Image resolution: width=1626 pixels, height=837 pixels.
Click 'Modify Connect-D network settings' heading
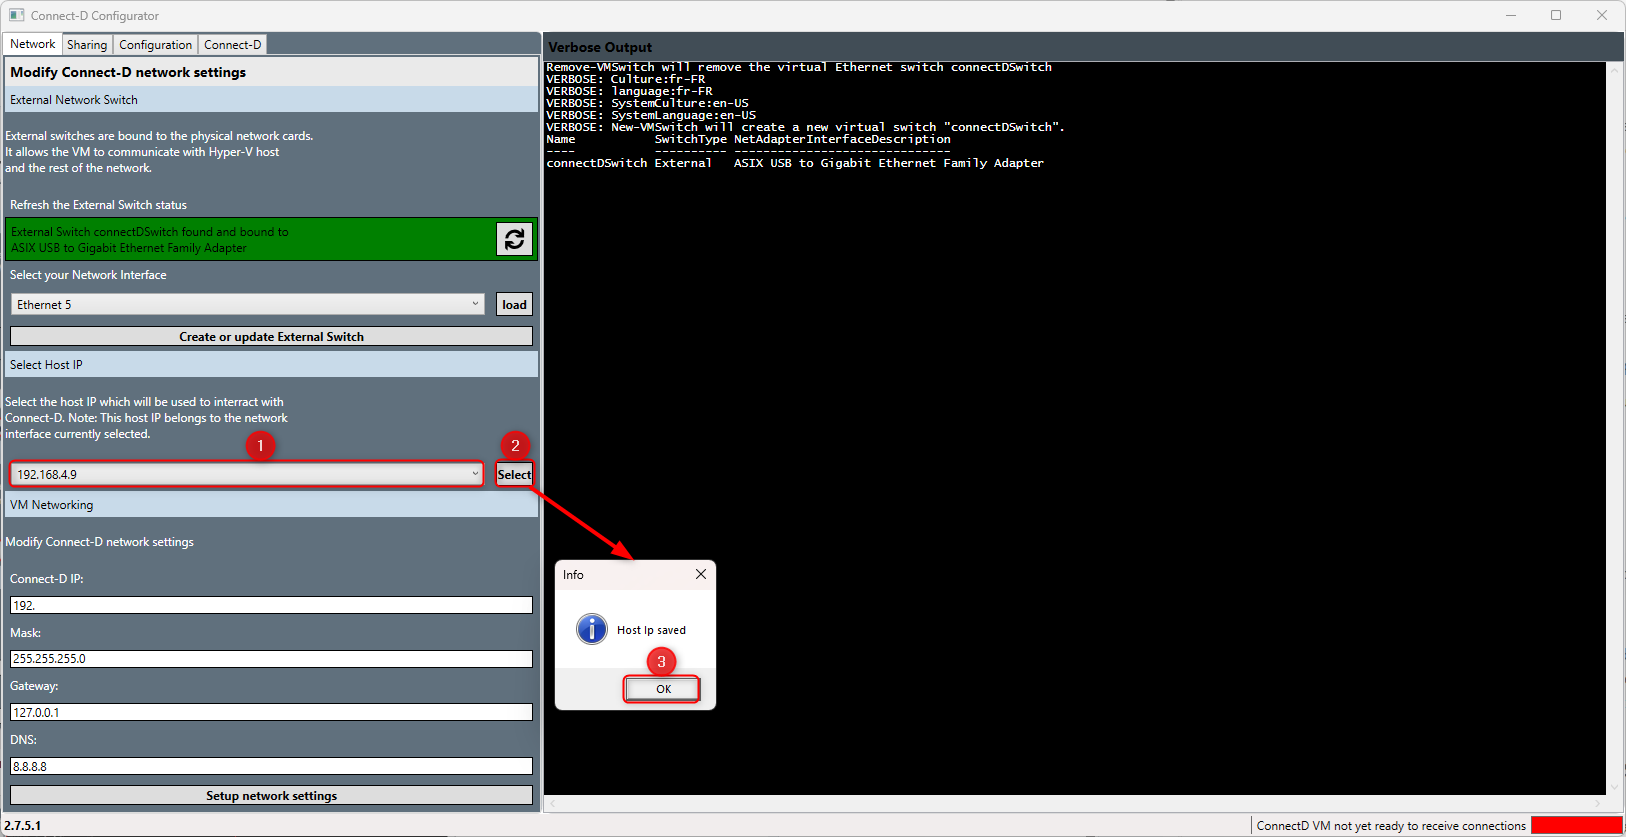pos(128,72)
